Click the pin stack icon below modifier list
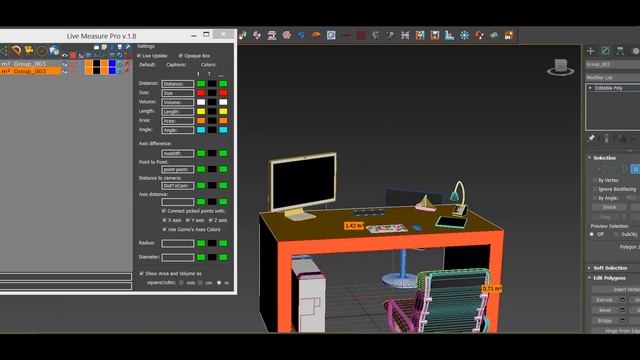The width and height of the screenshot is (640, 360). (x=591, y=139)
